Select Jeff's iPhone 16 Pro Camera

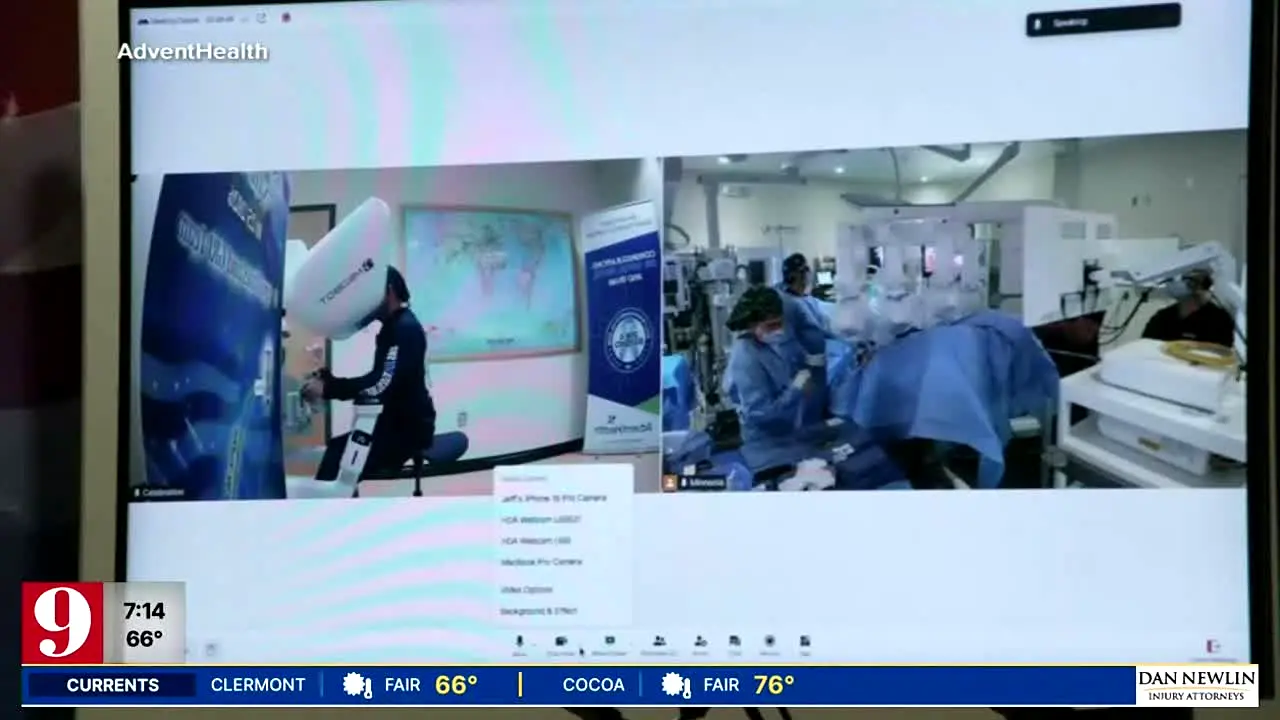[553, 498]
